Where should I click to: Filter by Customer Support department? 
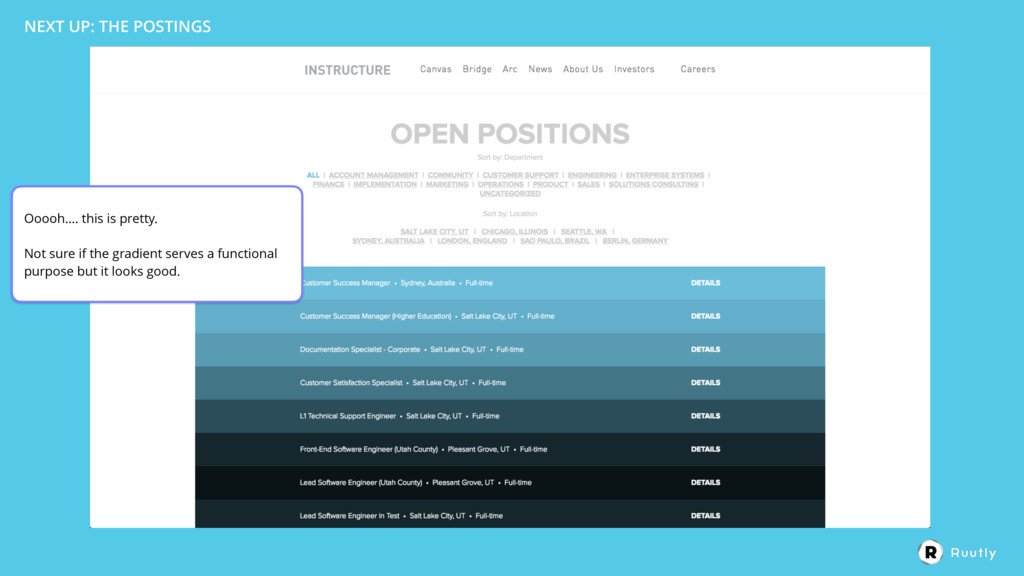click(520, 175)
